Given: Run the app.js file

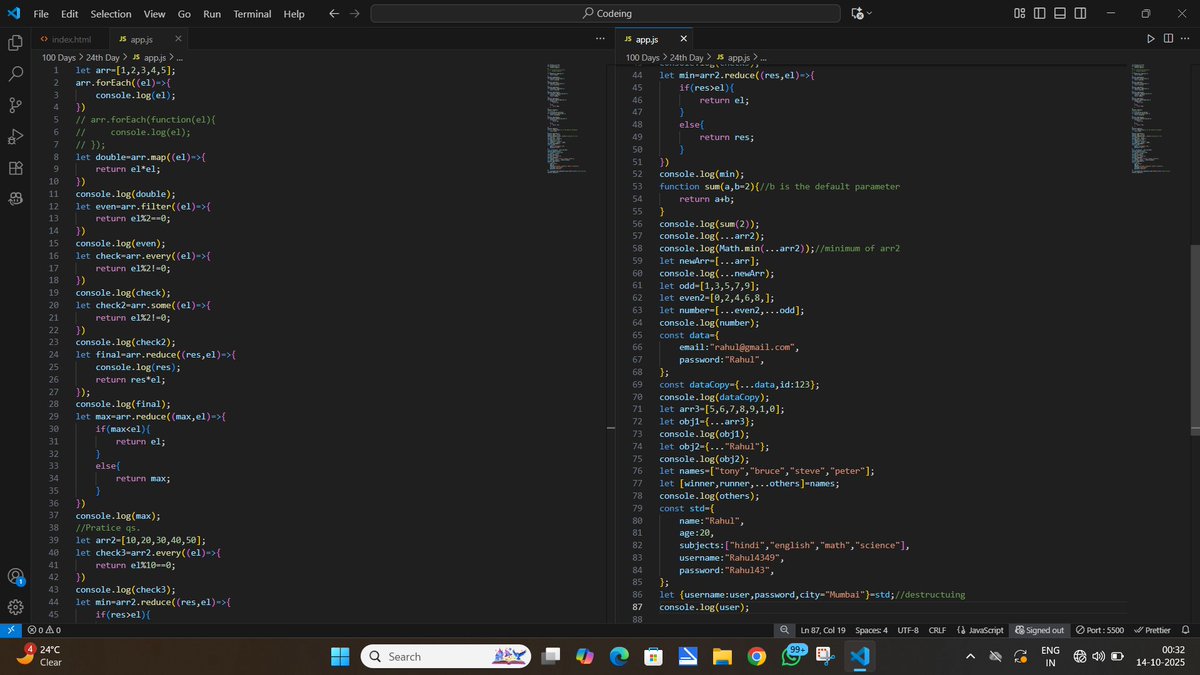Looking at the screenshot, I should coord(1150,37).
